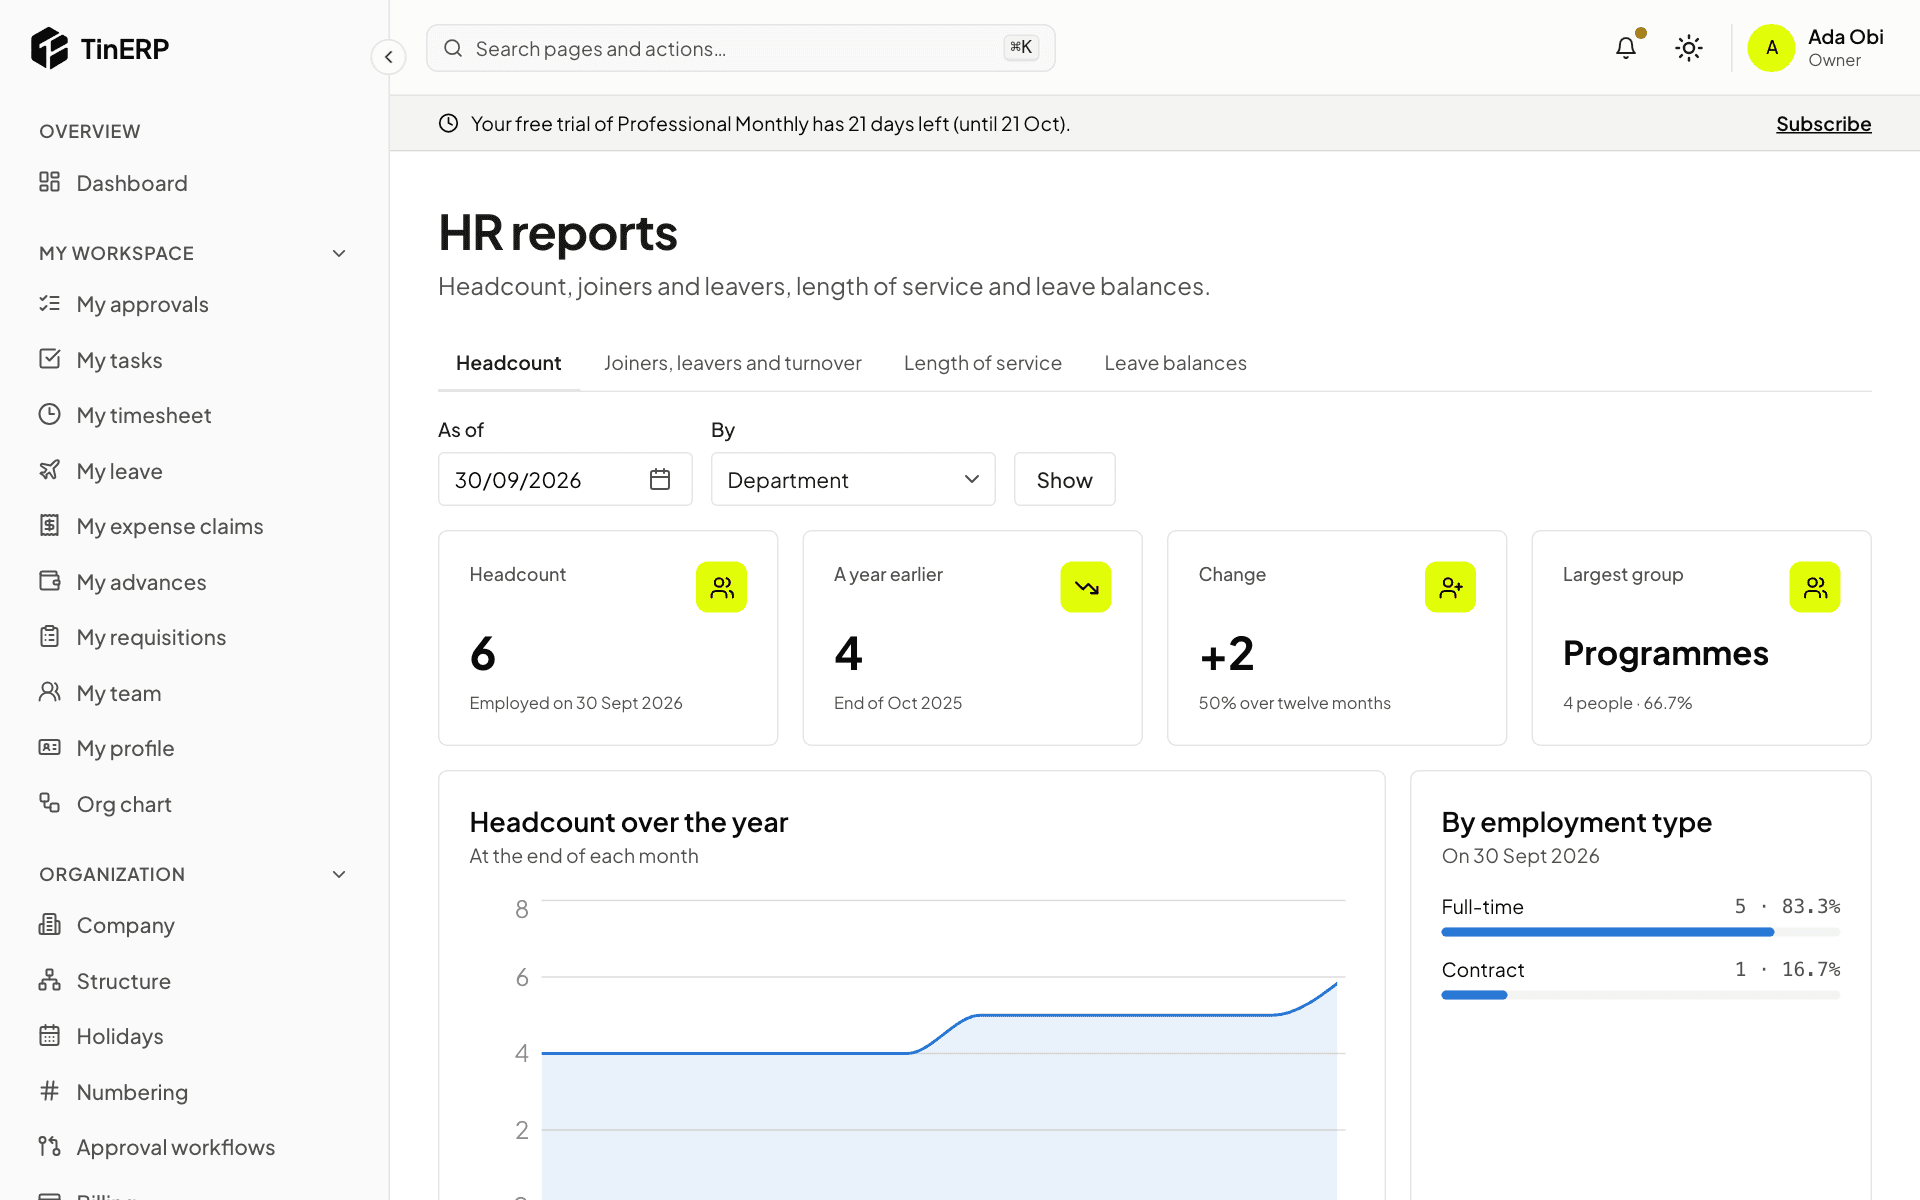Click the Change card add-person icon
Image resolution: width=1920 pixels, height=1200 pixels.
click(x=1451, y=587)
